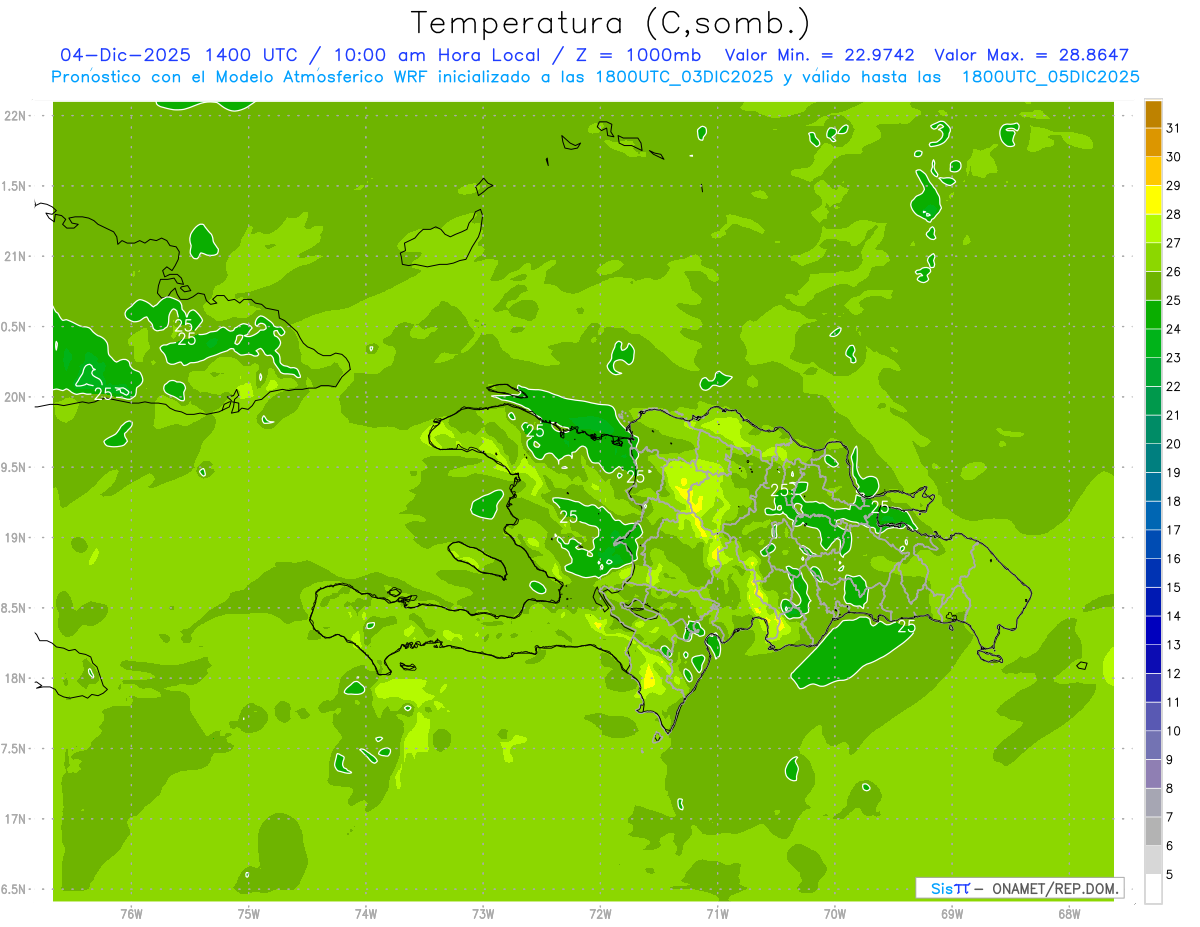Click the green swatch between 24 and 25
Image resolution: width=1200 pixels, height=927 pixels.
(x=1154, y=315)
